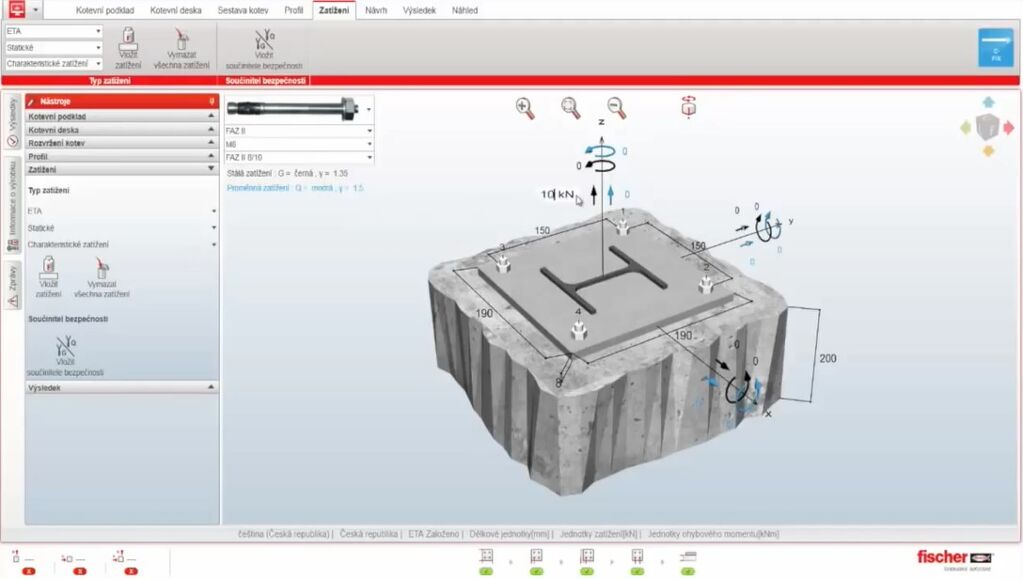The width and height of the screenshot is (1023, 579).
Task: Click the Stálá zatížení legend text
Action: (287, 174)
